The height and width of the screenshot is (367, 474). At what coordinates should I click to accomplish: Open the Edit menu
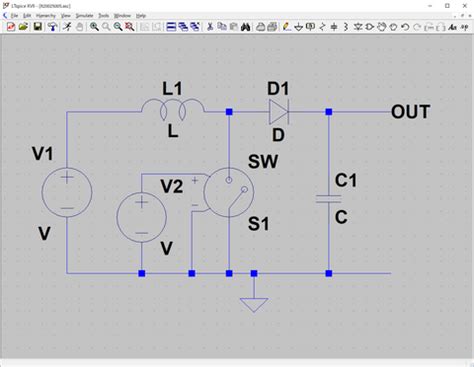27,16
